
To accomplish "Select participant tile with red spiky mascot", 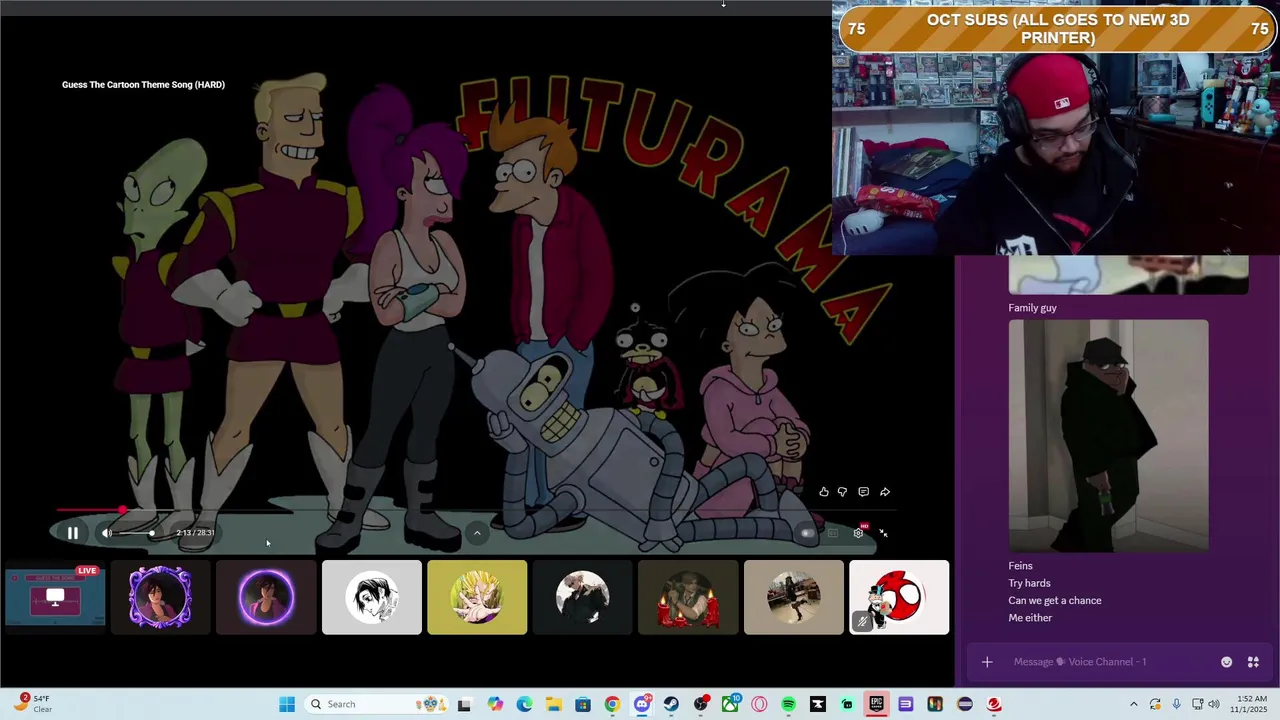I will 899,597.
